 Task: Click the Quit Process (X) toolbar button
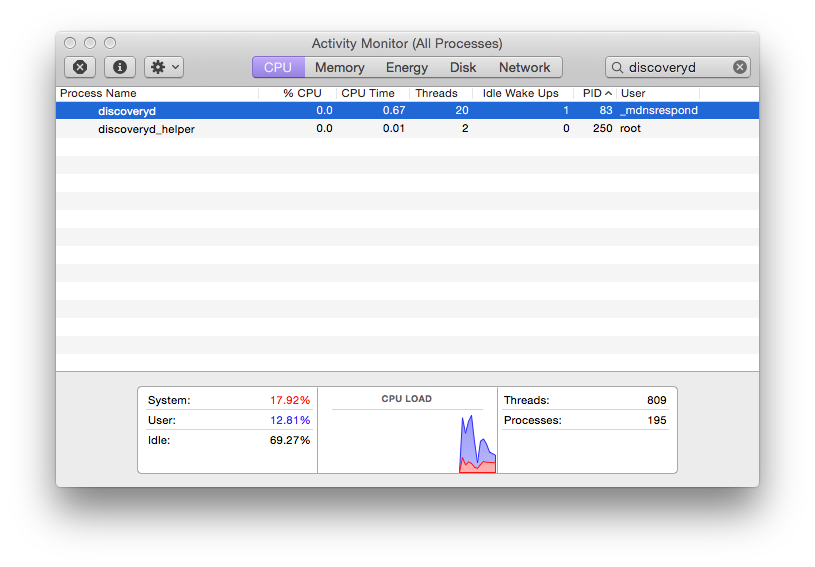click(80, 67)
